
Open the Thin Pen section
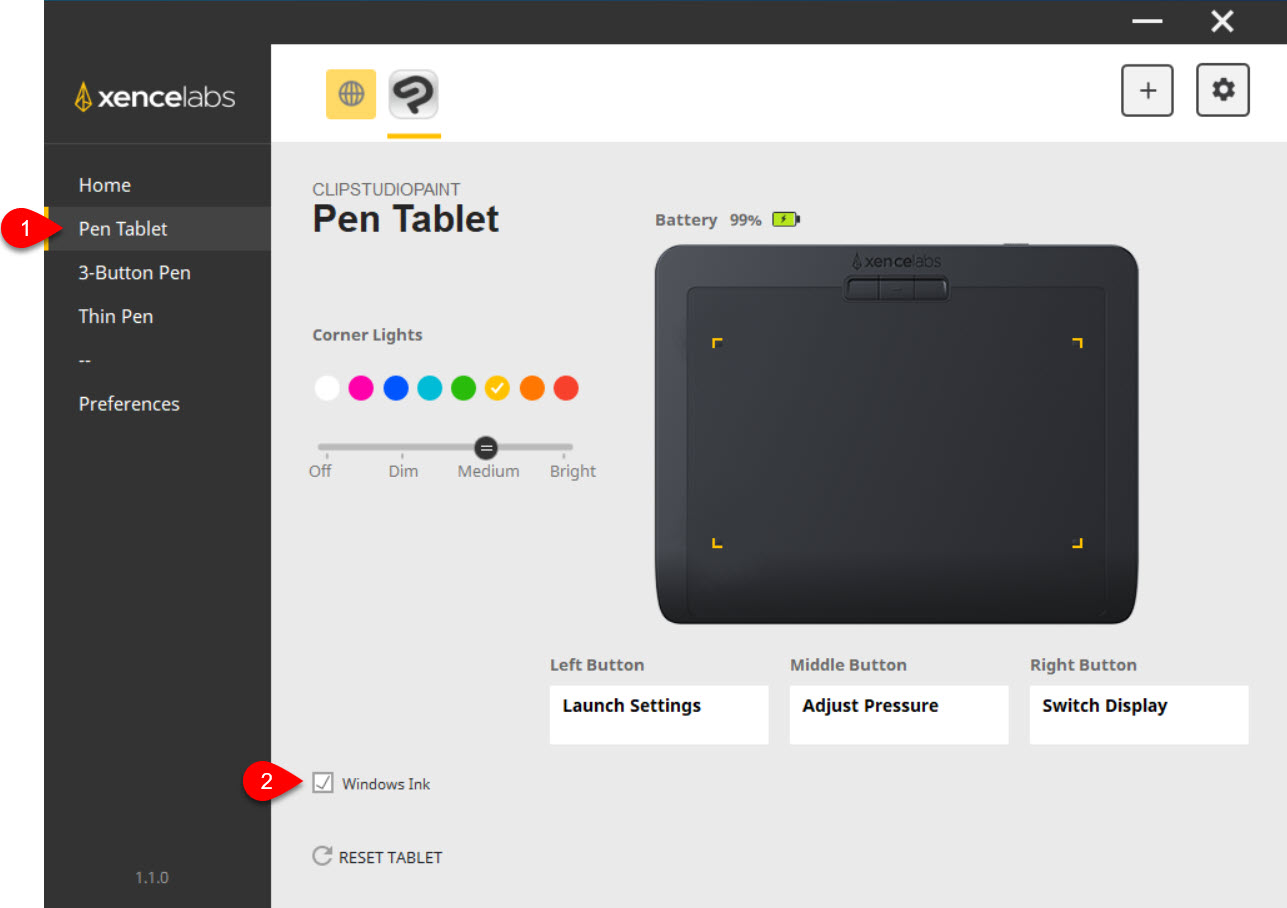tap(116, 316)
